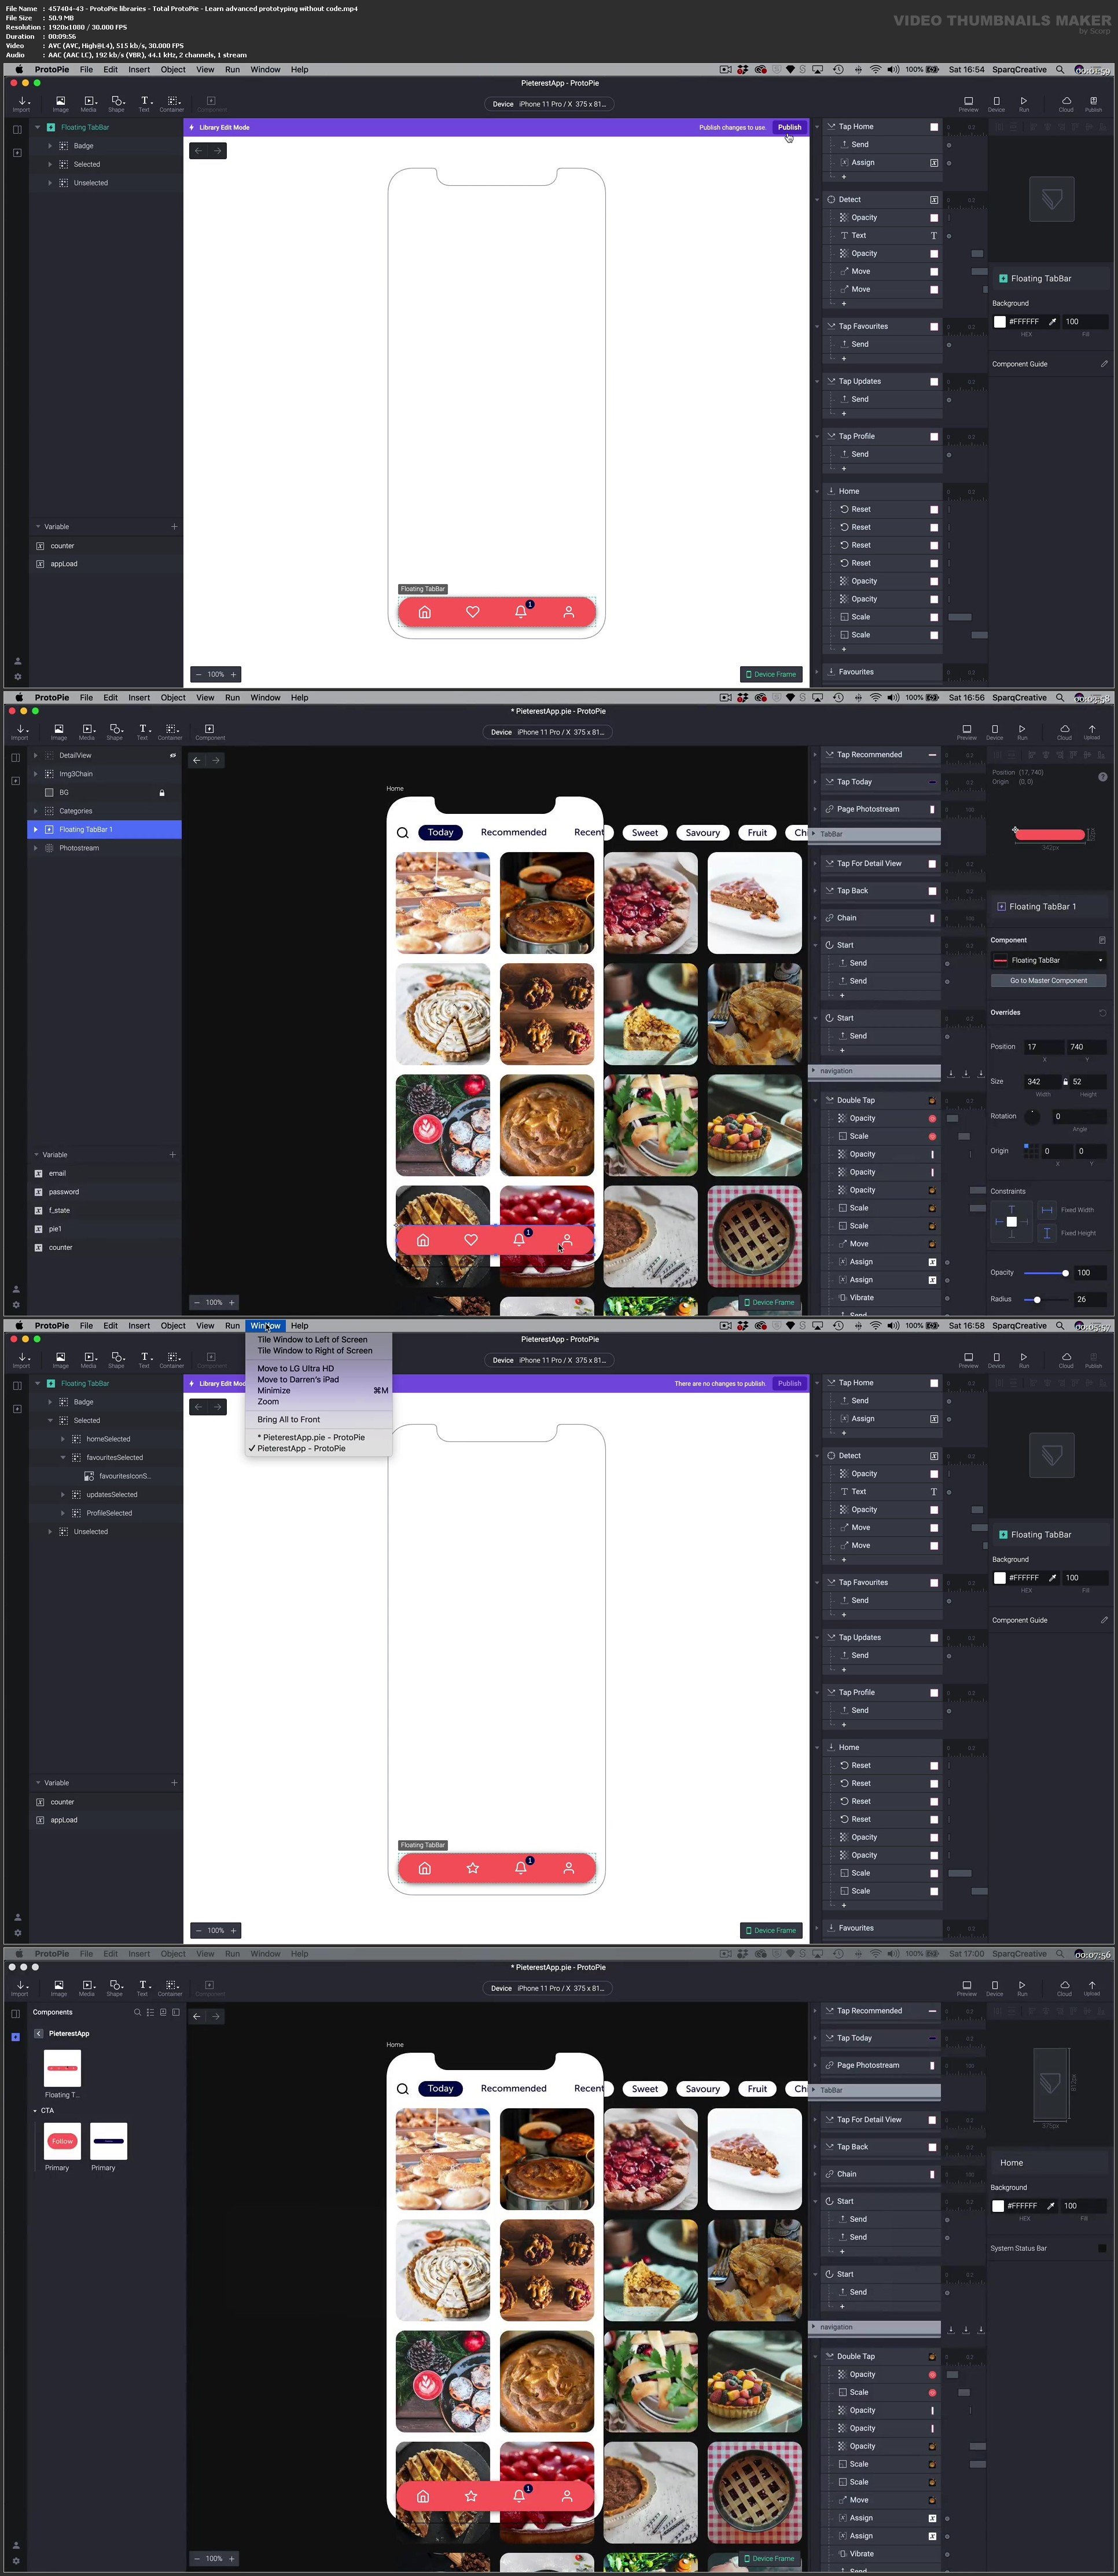The height and width of the screenshot is (2576, 1118).
Task: Toggle the System Status Bar checkbox
Action: coord(1101,2248)
